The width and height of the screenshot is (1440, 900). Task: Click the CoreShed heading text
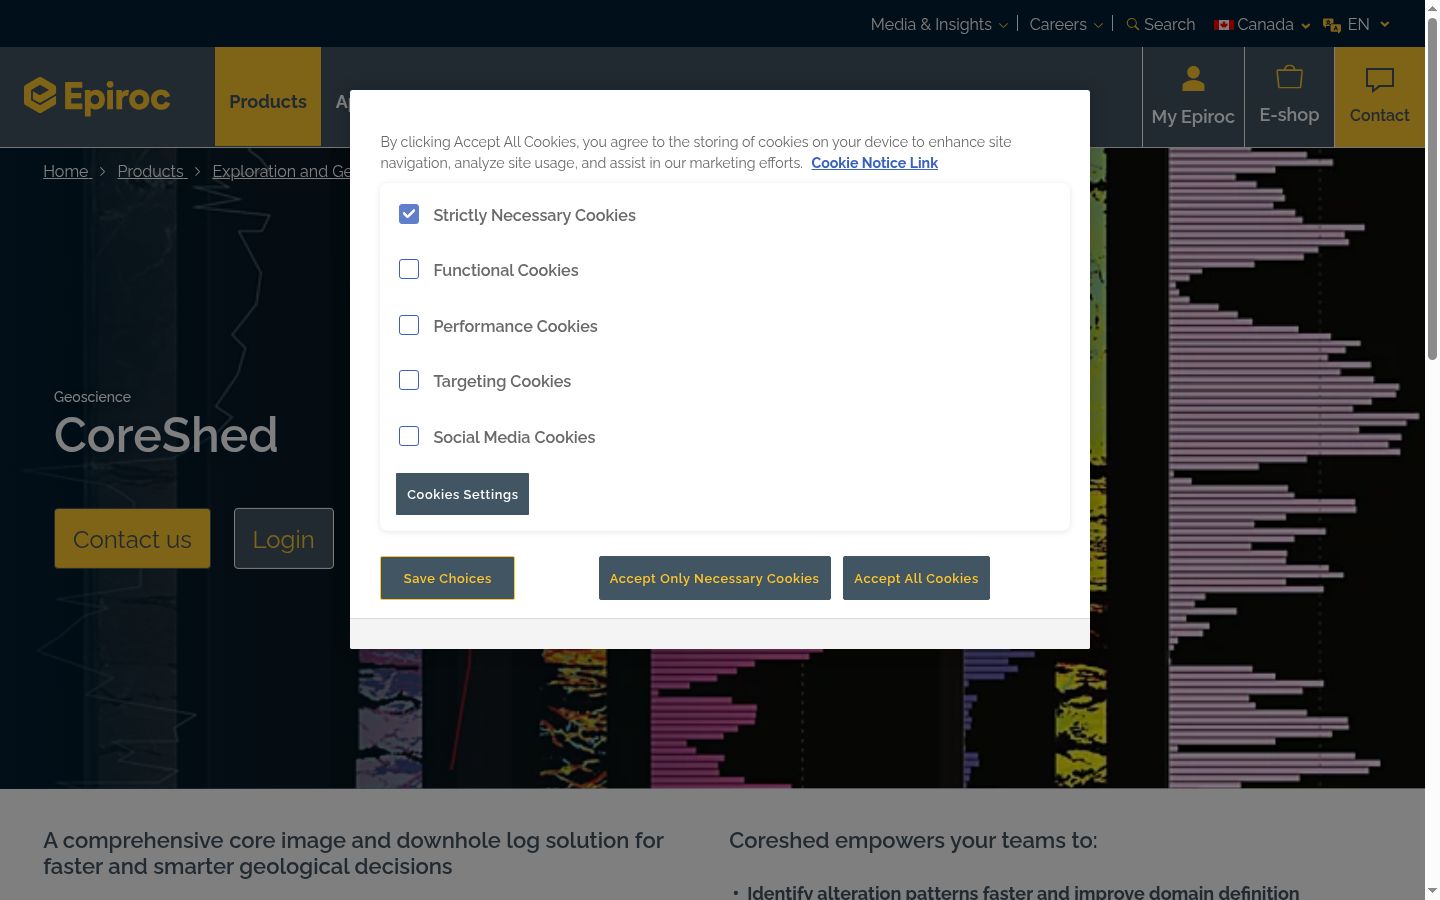point(166,435)
